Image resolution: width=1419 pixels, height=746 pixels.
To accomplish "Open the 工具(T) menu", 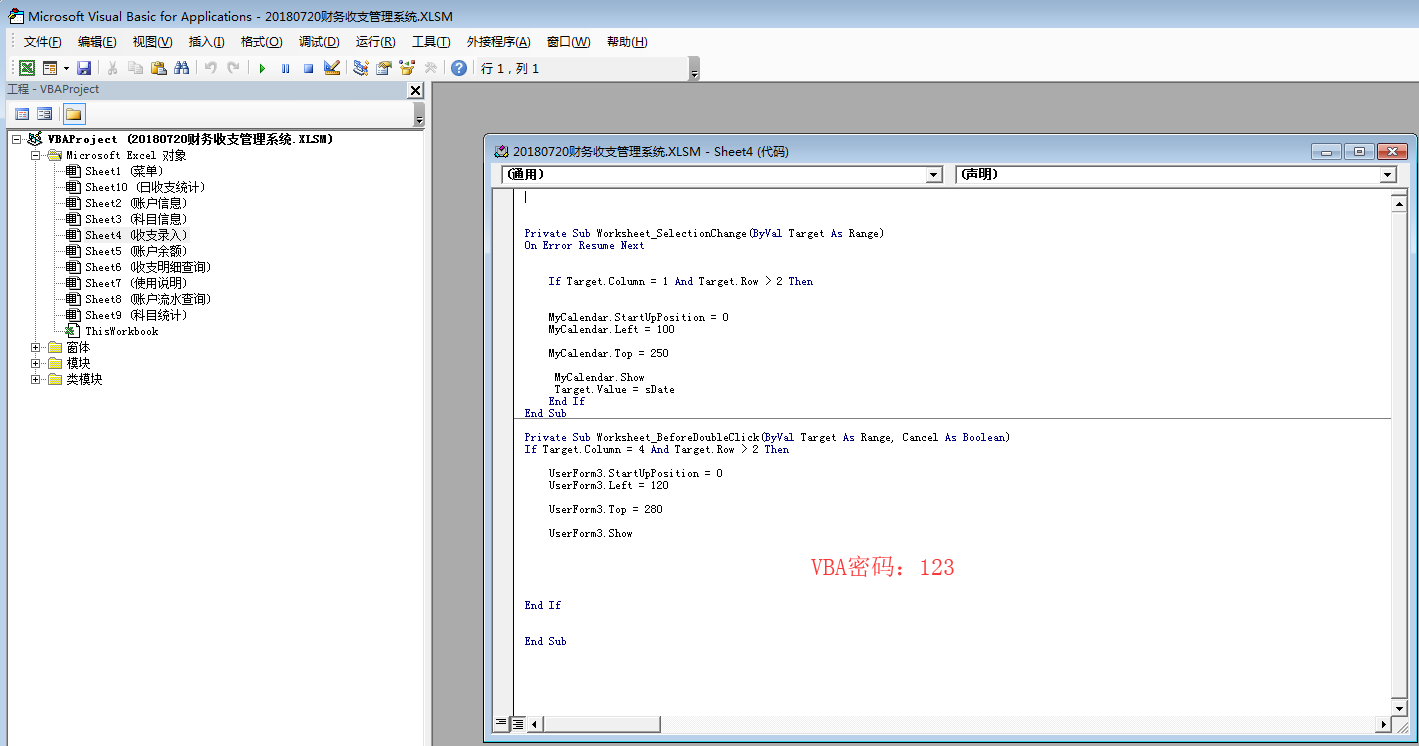I will [x=431, y=42].
